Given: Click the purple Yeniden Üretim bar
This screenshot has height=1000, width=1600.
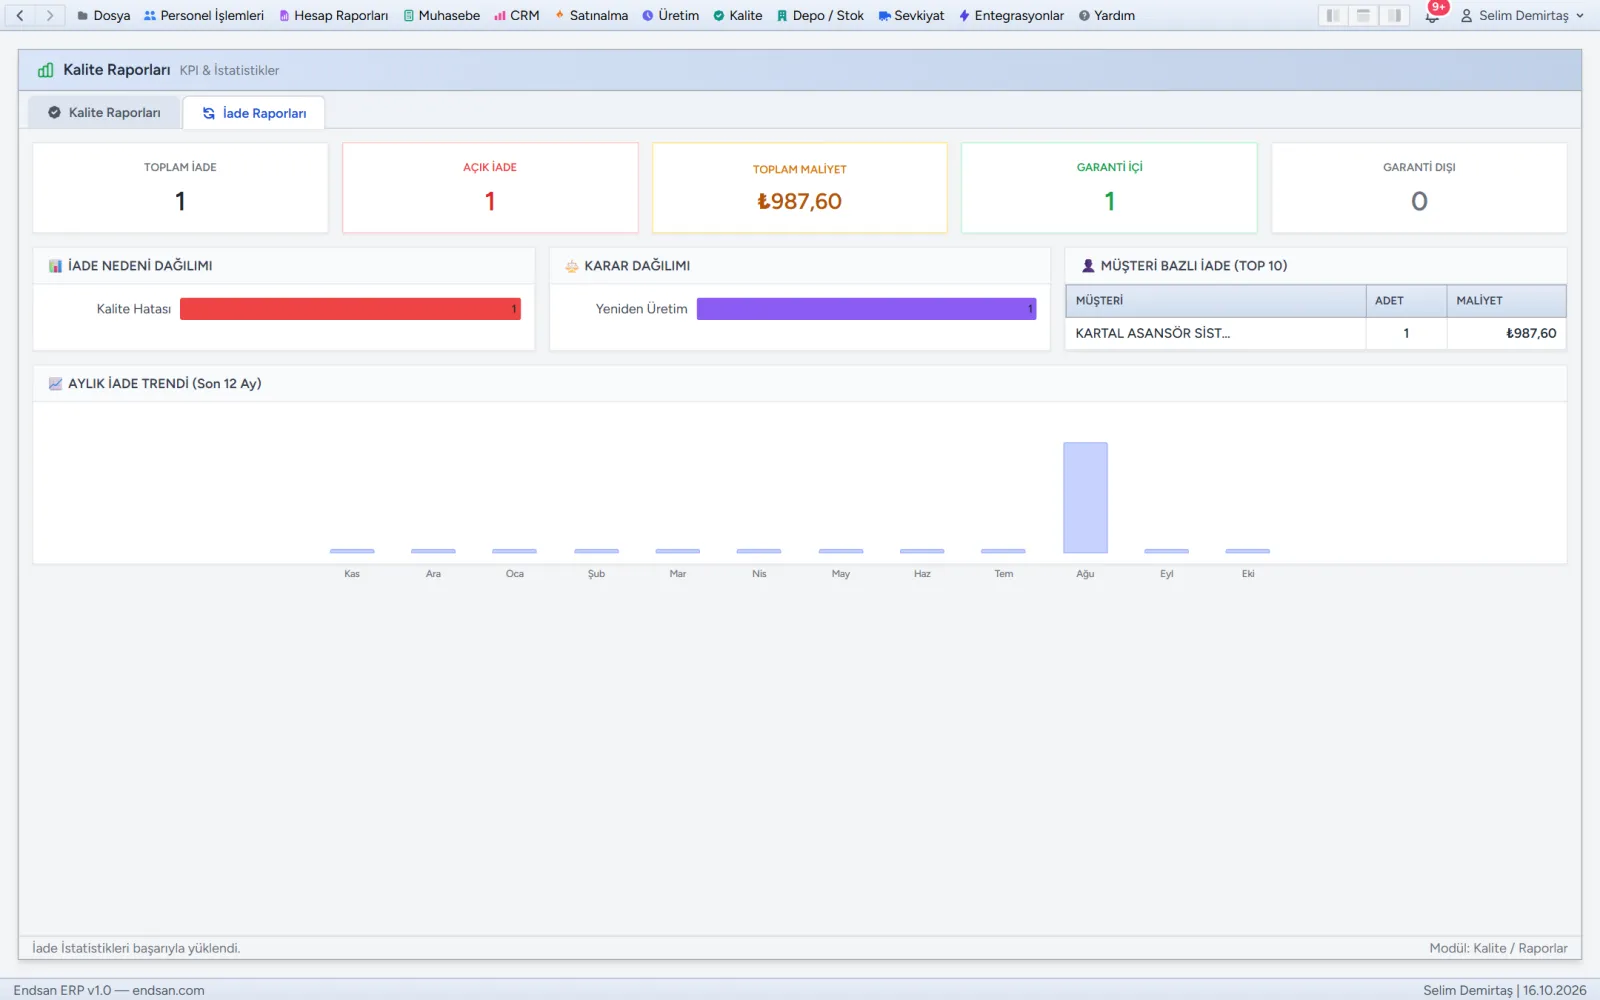Looking at the screenshot, I should pos(866,309).
